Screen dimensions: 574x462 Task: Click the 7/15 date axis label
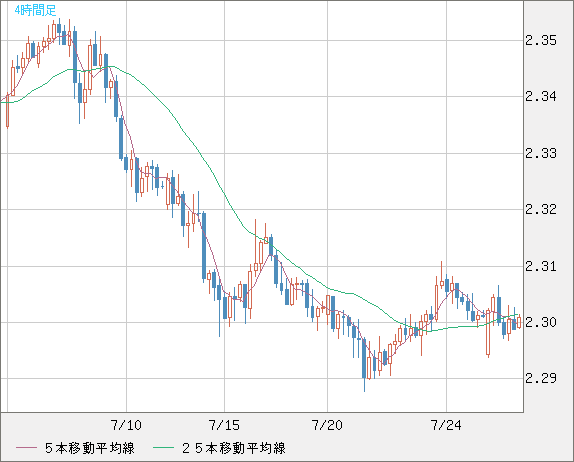[x=224, y=425]
